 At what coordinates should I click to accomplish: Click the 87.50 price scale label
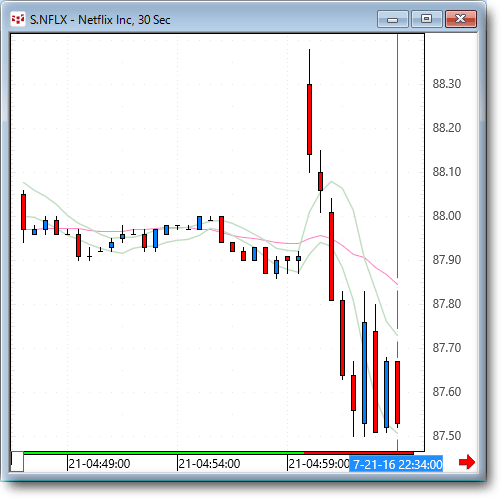coord(447,436)
